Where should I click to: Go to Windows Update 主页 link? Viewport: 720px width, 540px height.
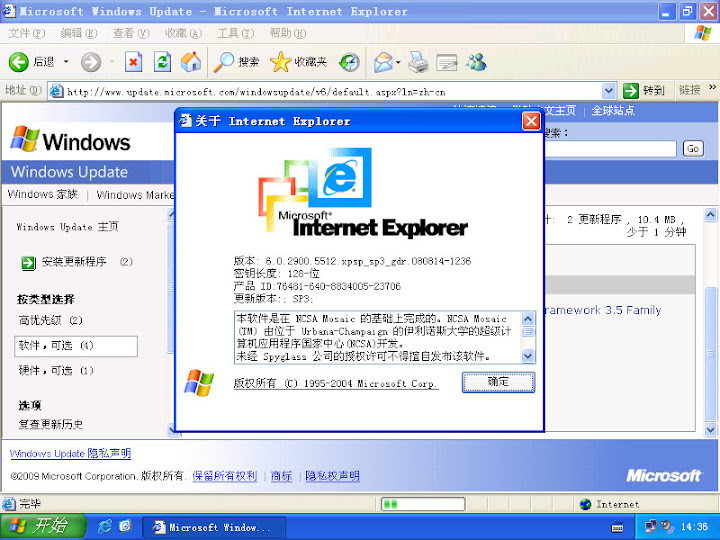(x=68, y=226)
